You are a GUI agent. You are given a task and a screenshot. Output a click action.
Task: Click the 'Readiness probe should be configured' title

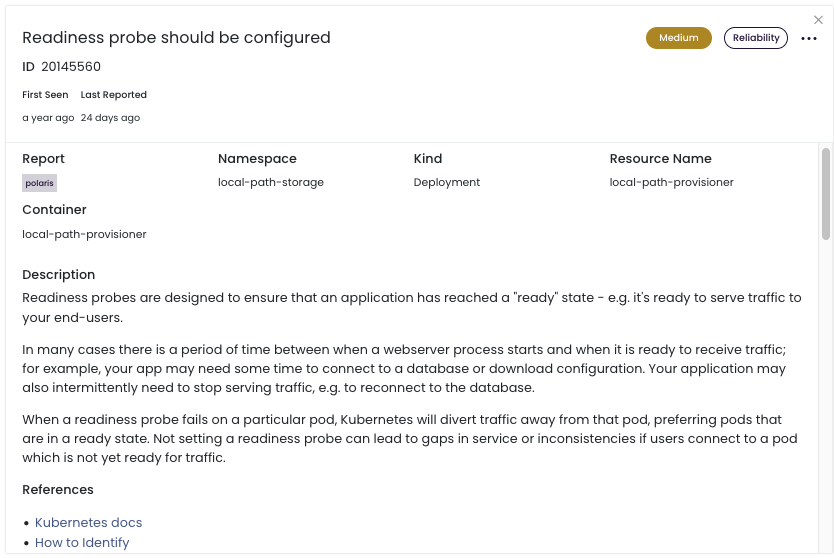pyautogui.click(x=176, y=38)
